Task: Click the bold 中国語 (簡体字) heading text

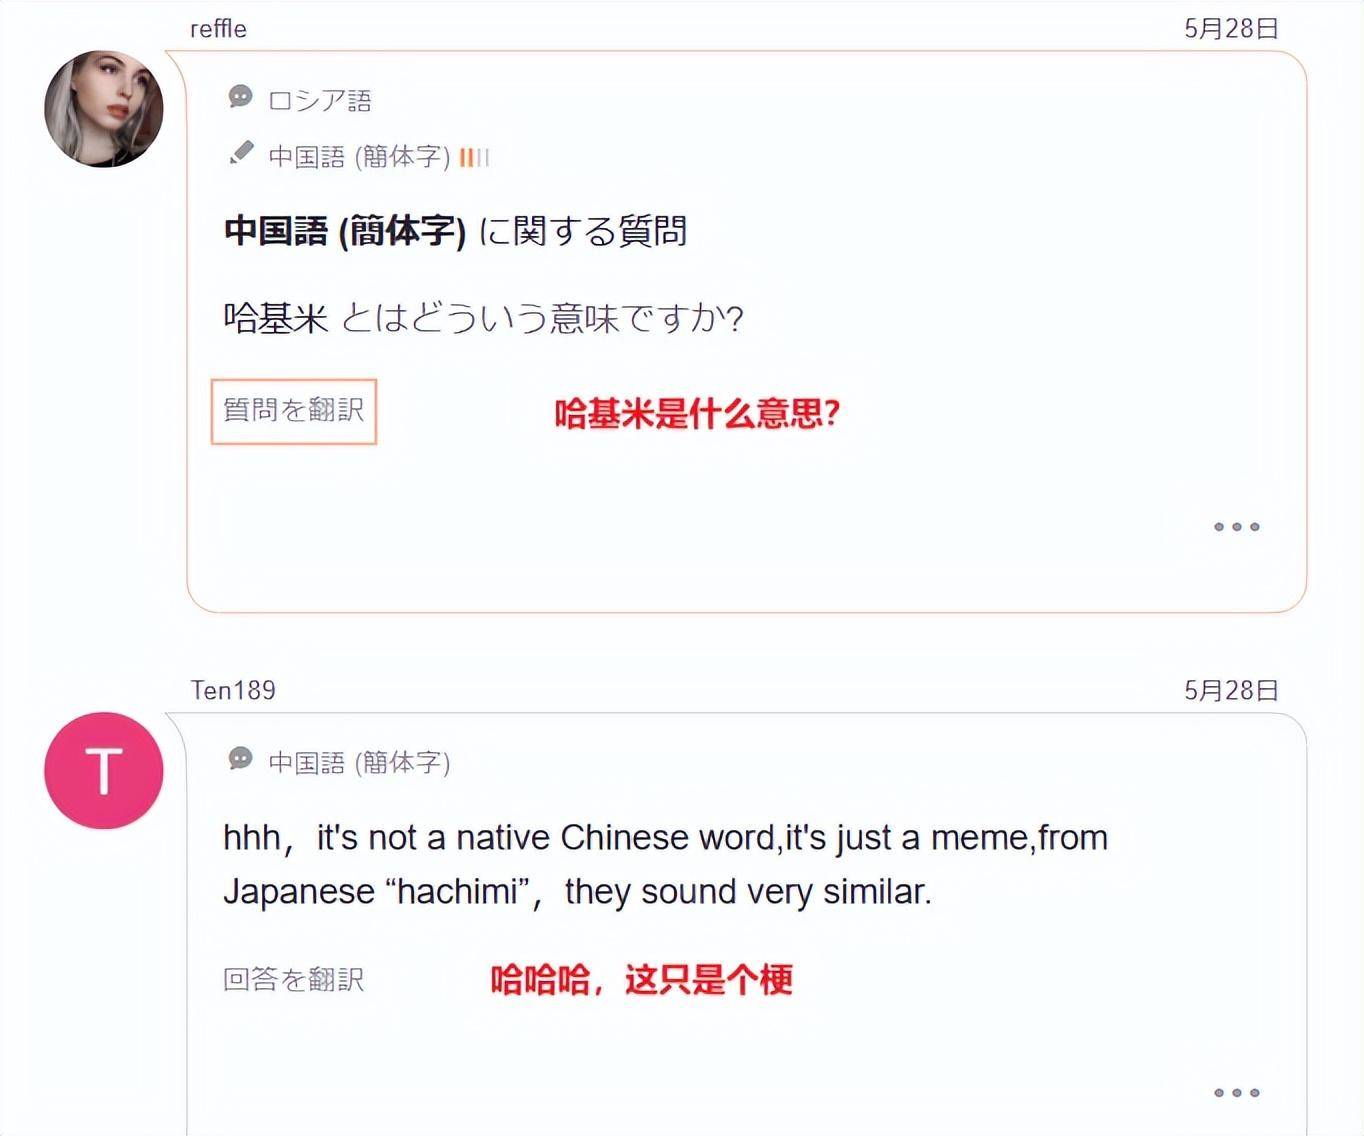Action: (x=345, y=231)
